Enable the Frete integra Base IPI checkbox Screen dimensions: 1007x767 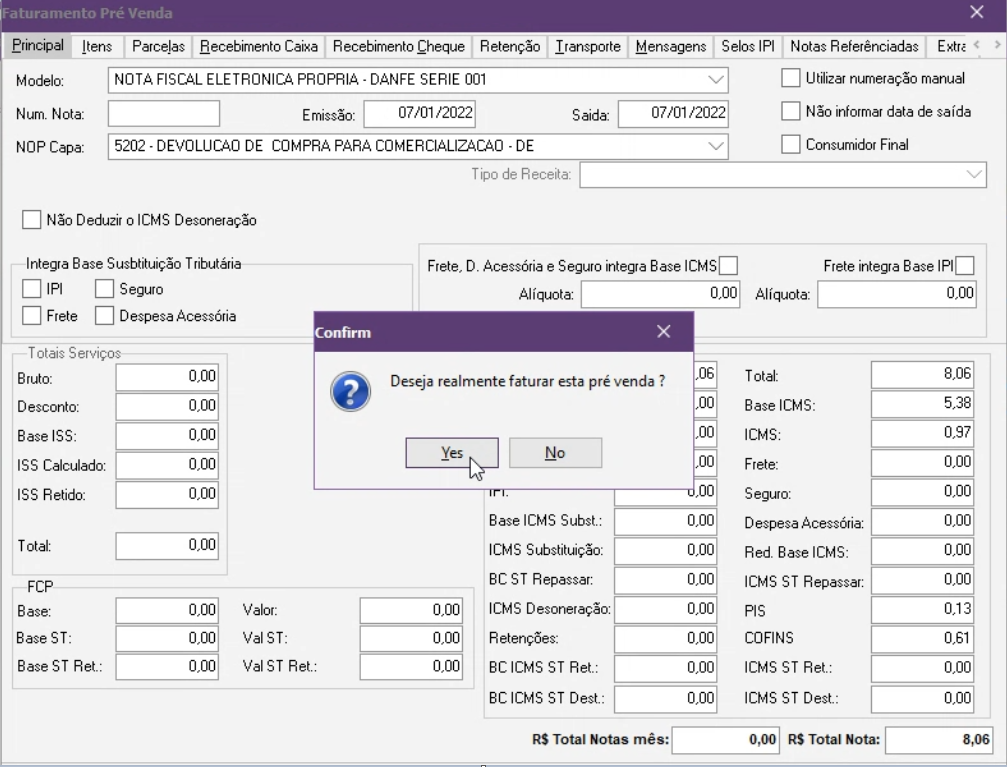(965, 265)
